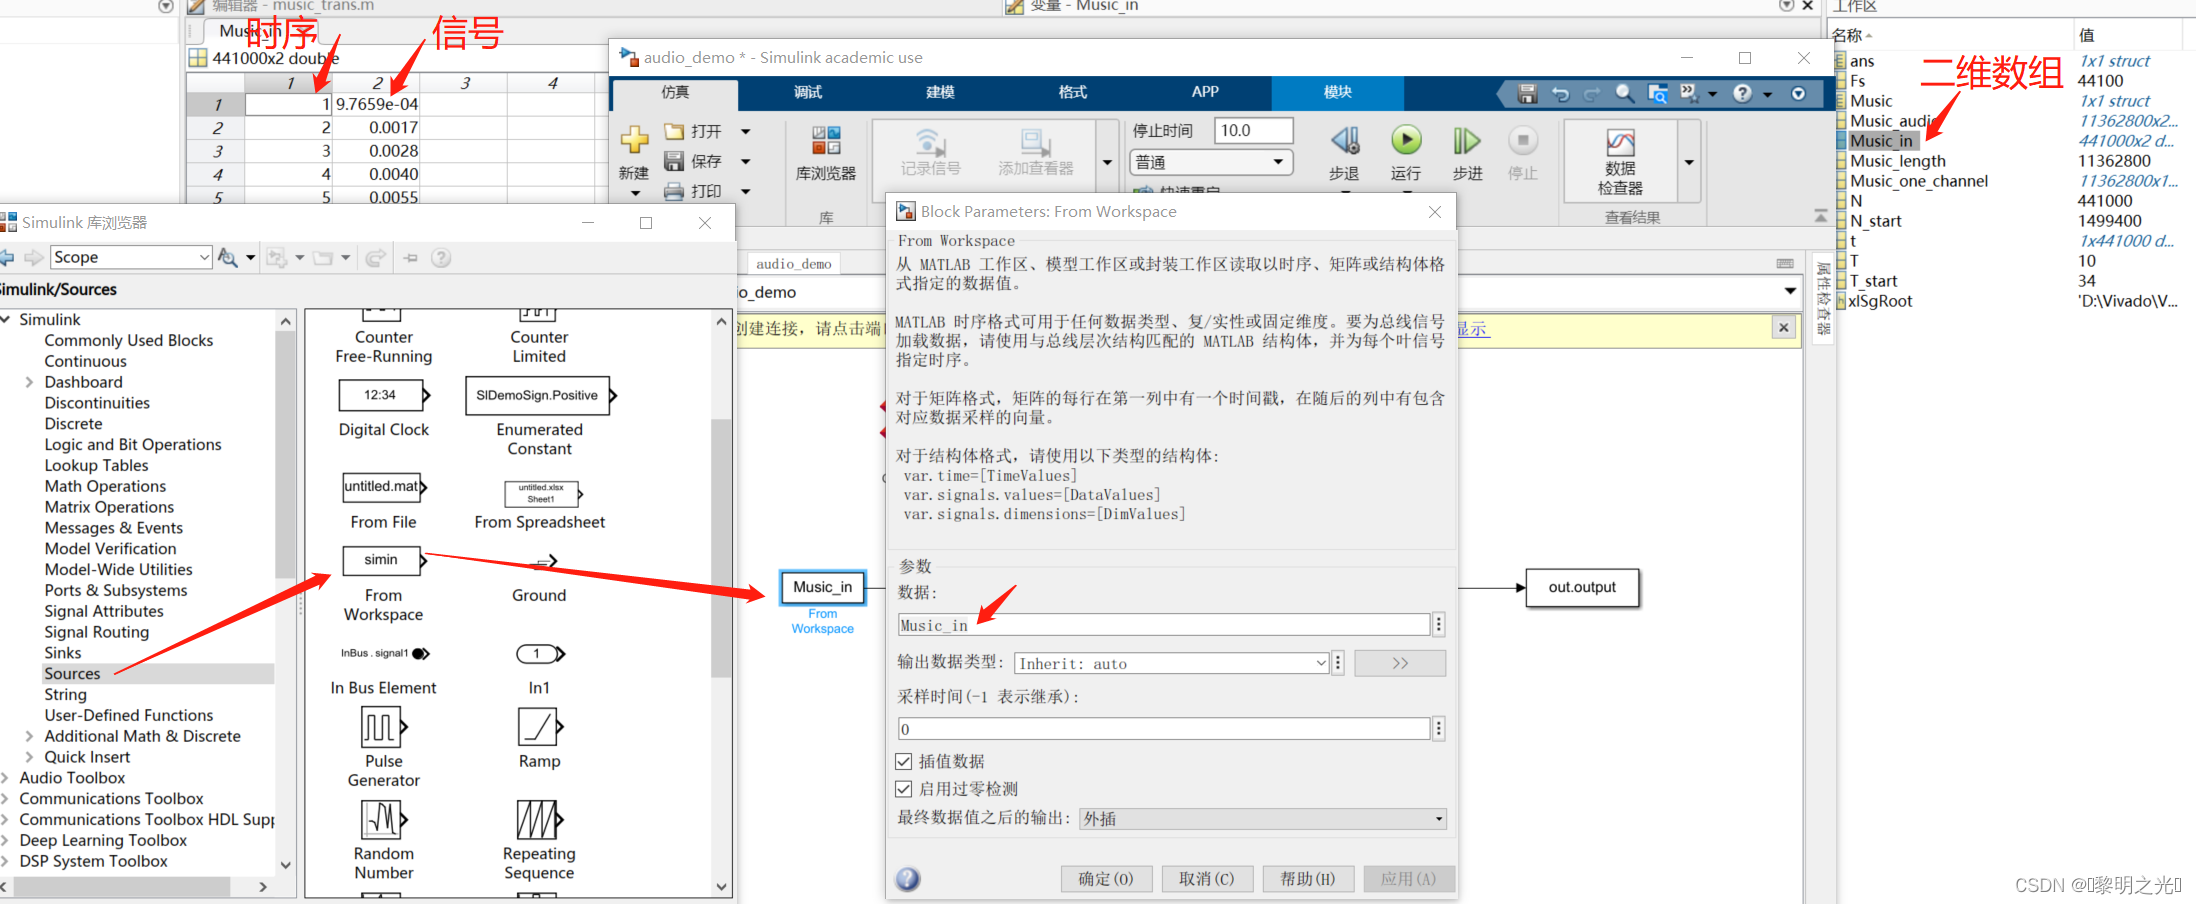Click the 取消(C) Cancel button
The height and width of the screenshot is (904, 2196).
[x=1207, y=878]
